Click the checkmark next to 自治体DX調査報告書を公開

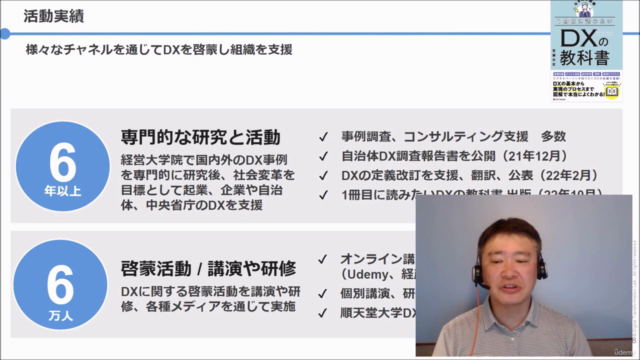pyautogui.click(x=323, y=156)
